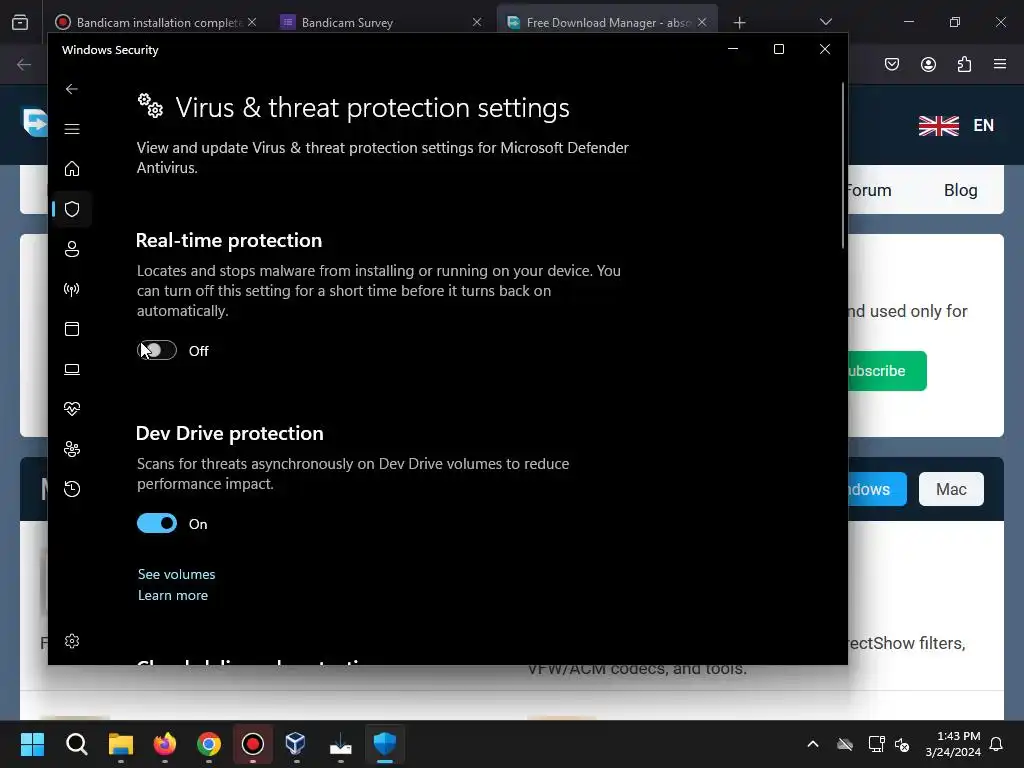
Task: Click the browser back arrow
Action: pyautogui.click(x=24, y=64)
